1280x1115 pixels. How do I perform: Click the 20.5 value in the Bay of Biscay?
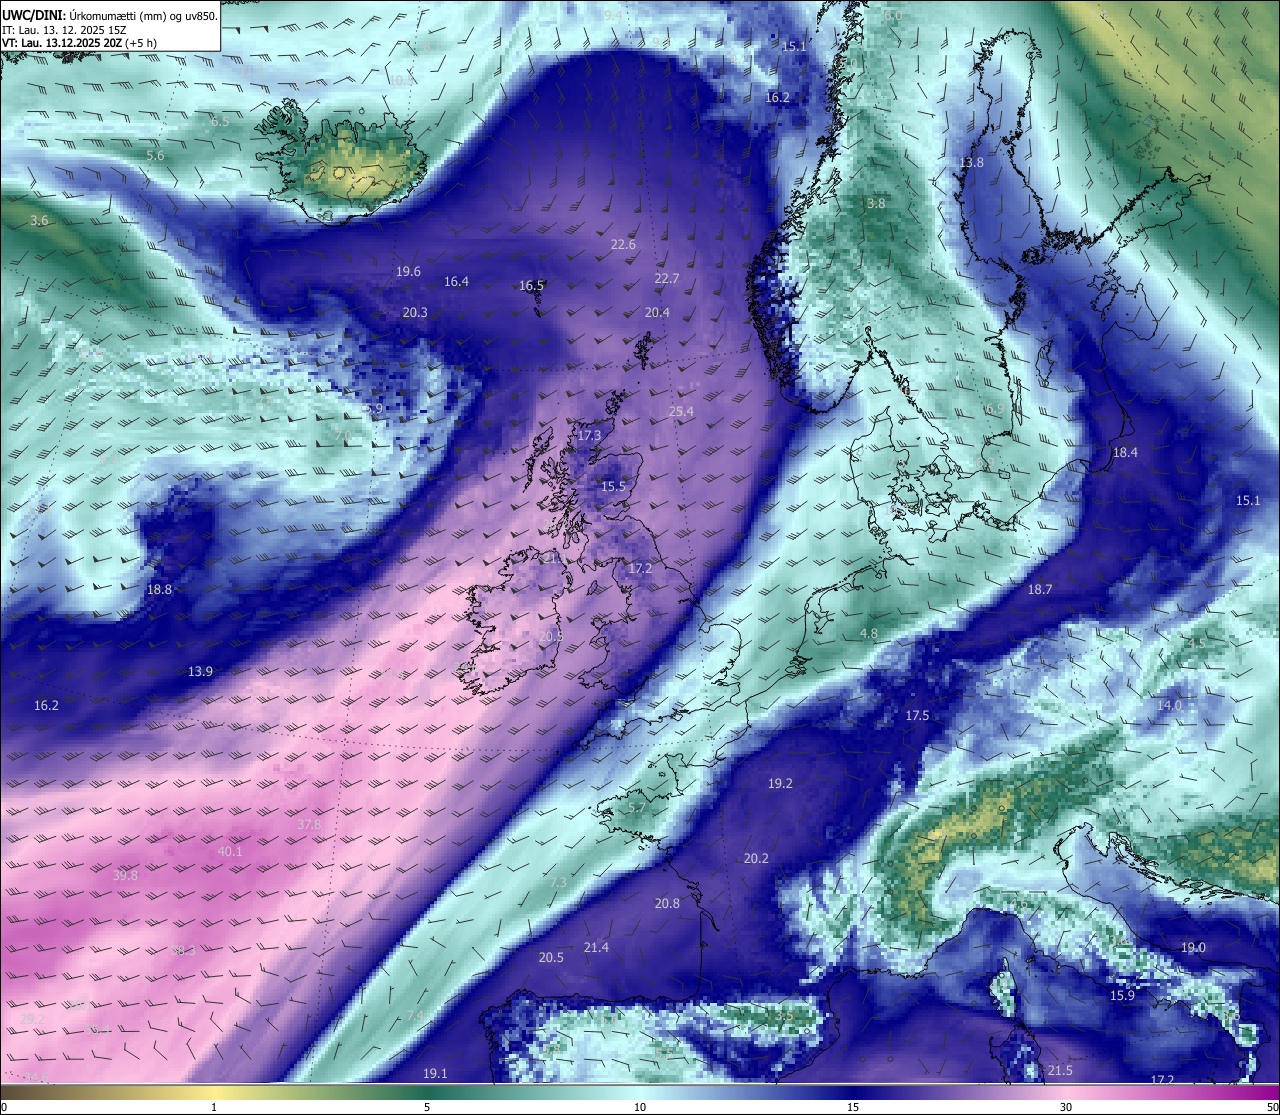(x=551, y=958)
